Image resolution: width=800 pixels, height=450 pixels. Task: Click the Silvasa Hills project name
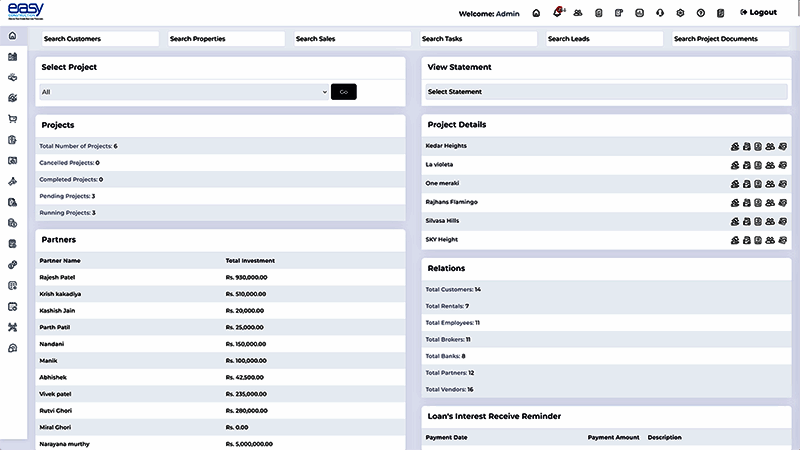pos(442,221)
